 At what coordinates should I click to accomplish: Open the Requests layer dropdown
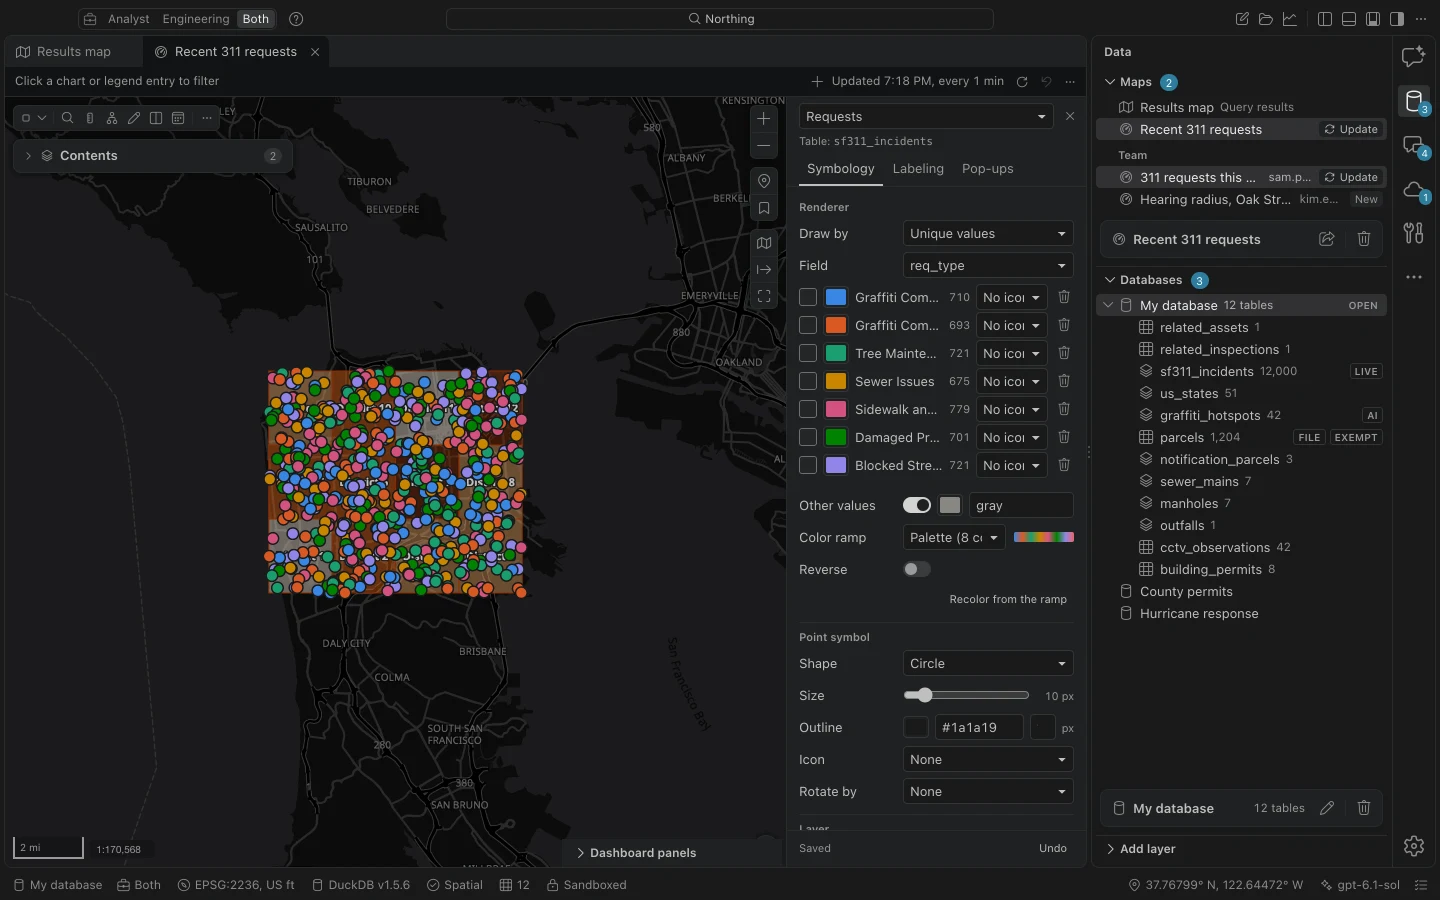(x=926, y=117)
